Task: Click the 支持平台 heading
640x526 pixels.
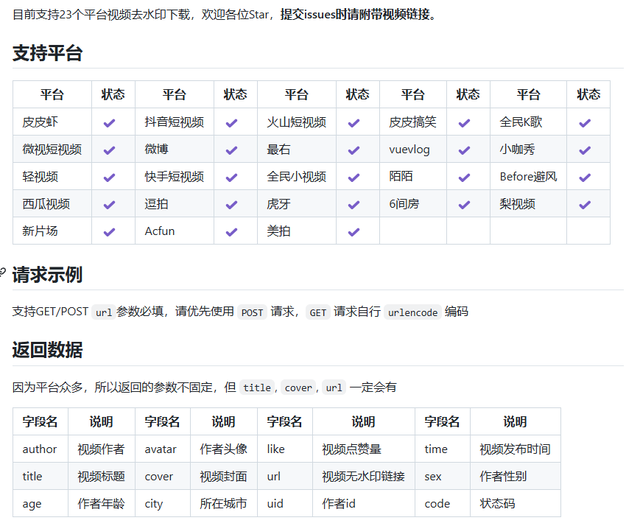Action: pos(47,54)
